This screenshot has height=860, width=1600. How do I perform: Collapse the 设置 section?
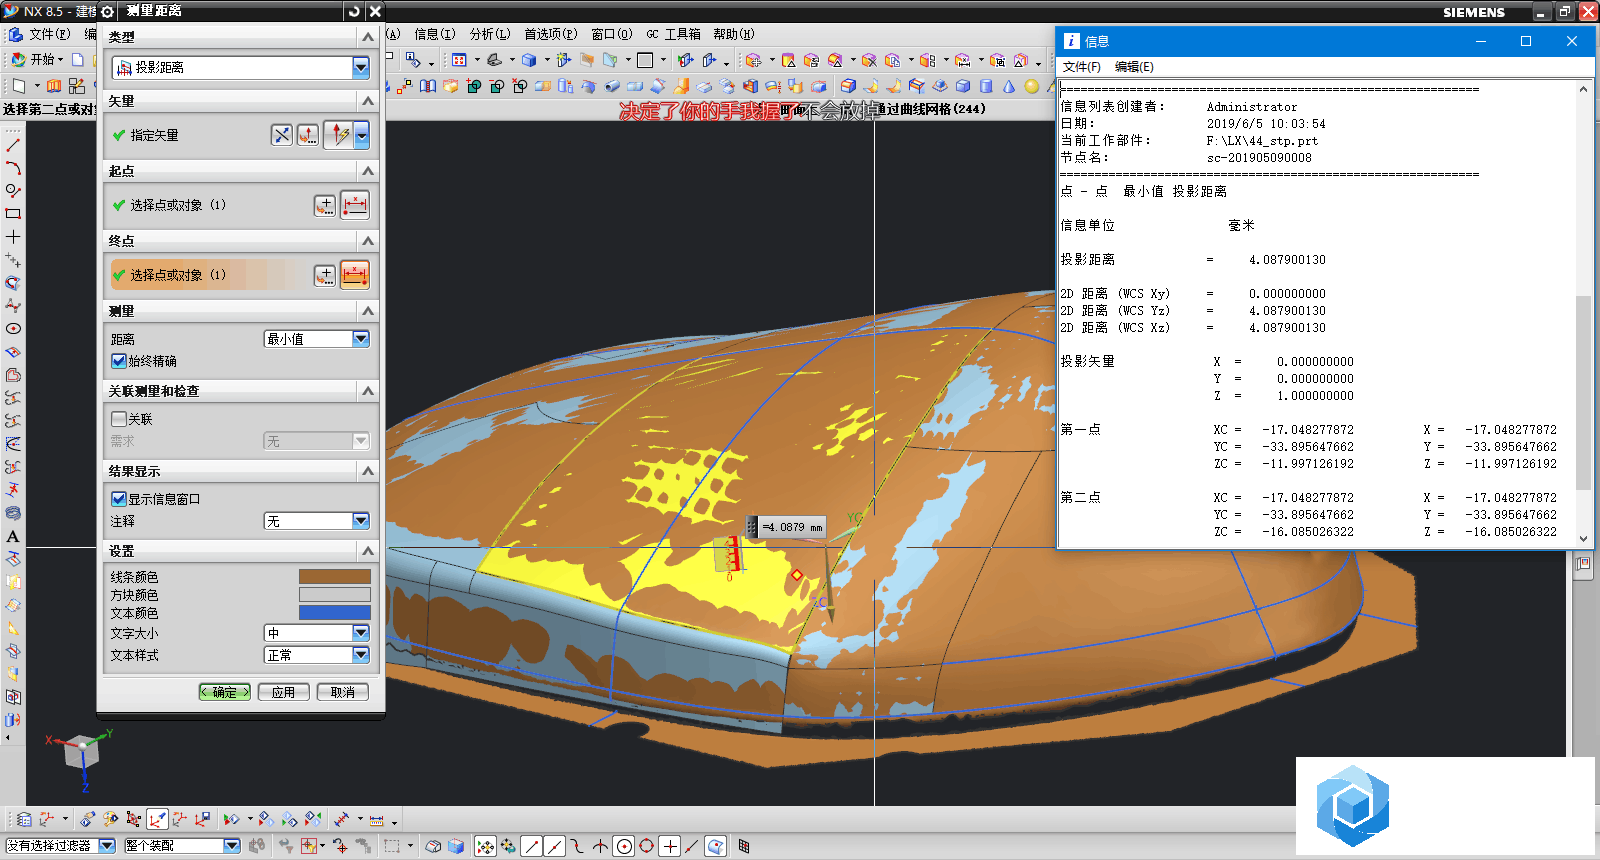pos(368,551)
